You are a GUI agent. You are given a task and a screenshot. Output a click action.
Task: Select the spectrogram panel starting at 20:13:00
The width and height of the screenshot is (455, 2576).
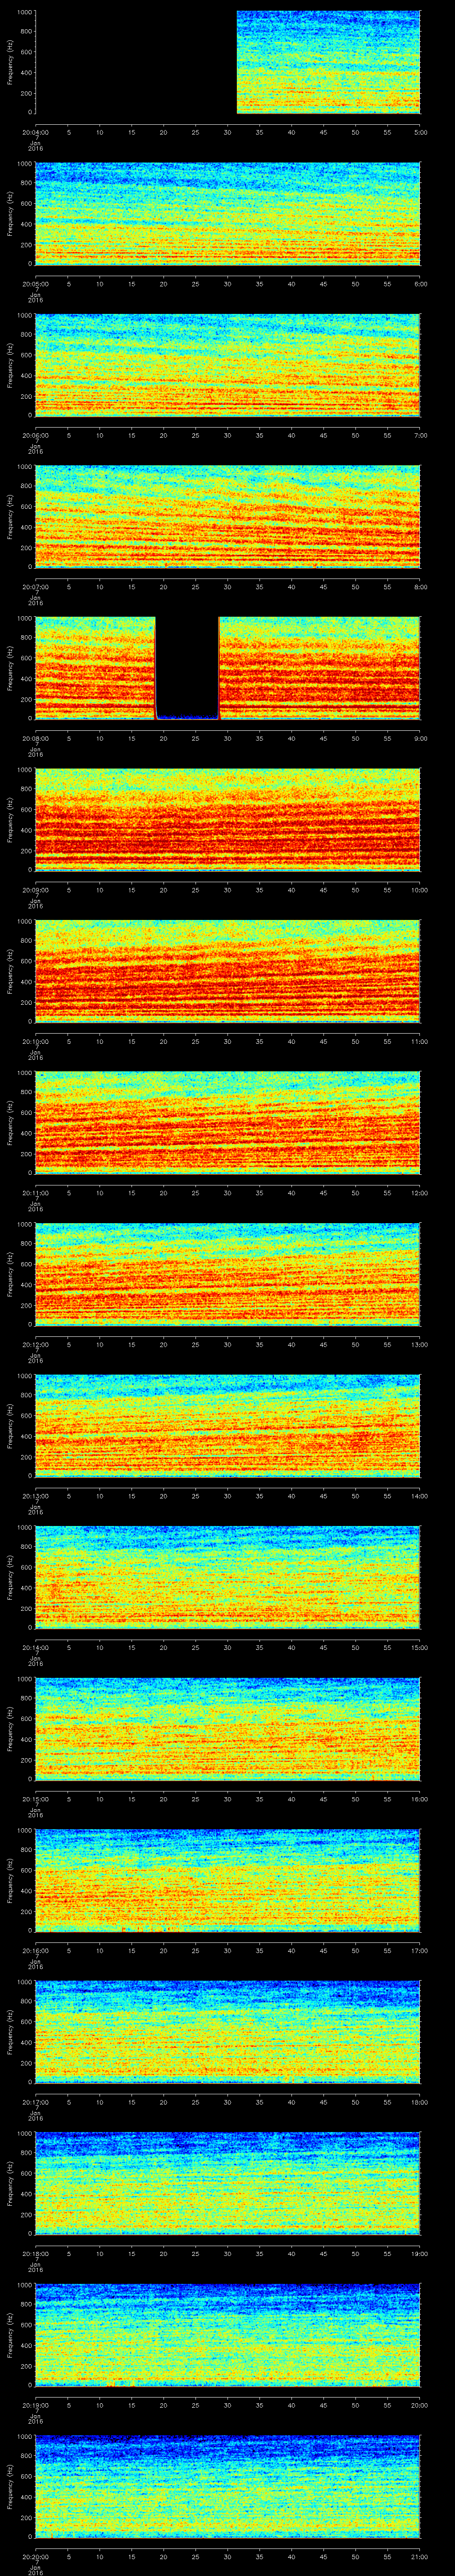click(228, 1426)
